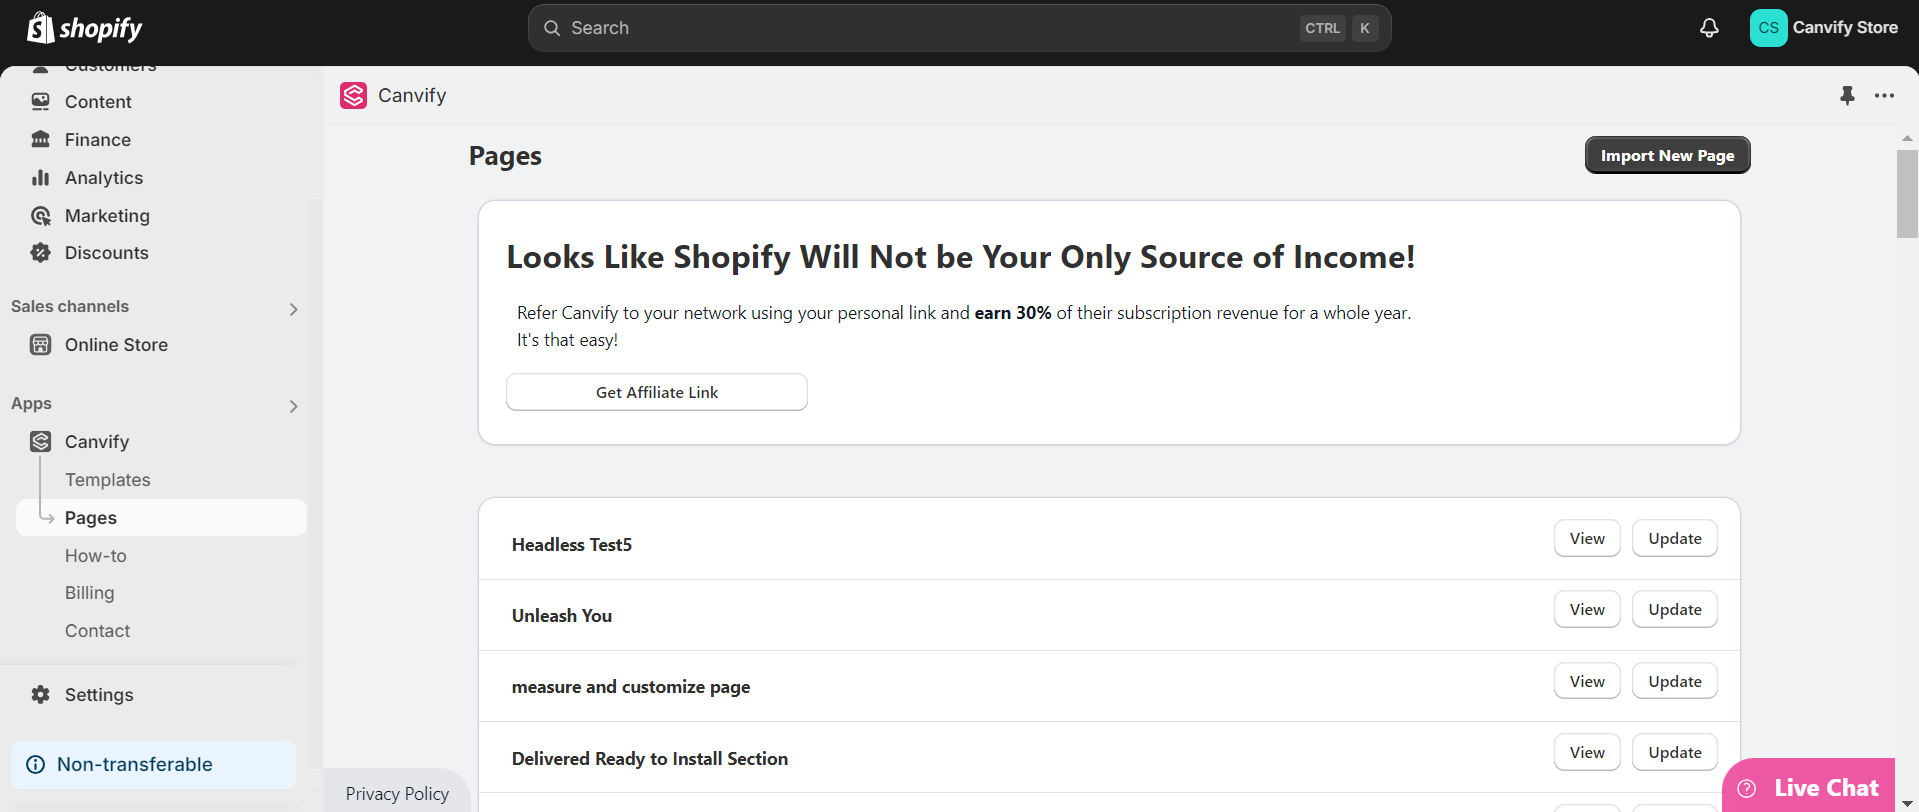
Task: Click the 'Headless Test5' row title
Action: pos(572,545)
